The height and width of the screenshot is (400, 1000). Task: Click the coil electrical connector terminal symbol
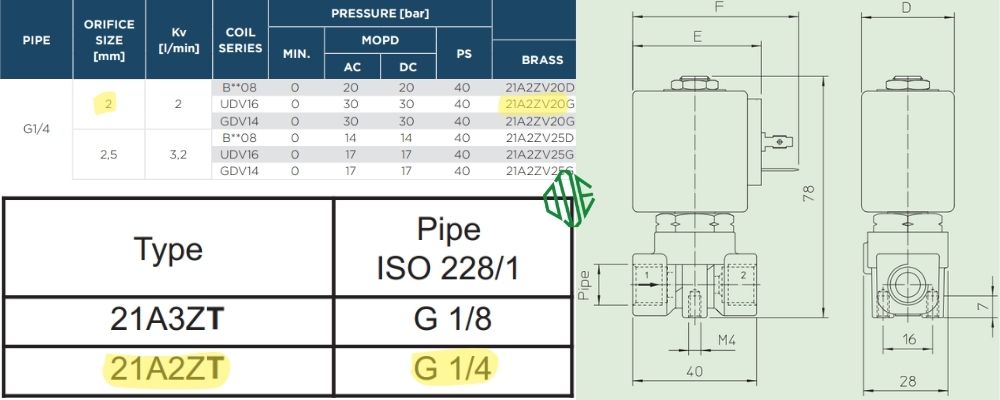tap(780, 143)
